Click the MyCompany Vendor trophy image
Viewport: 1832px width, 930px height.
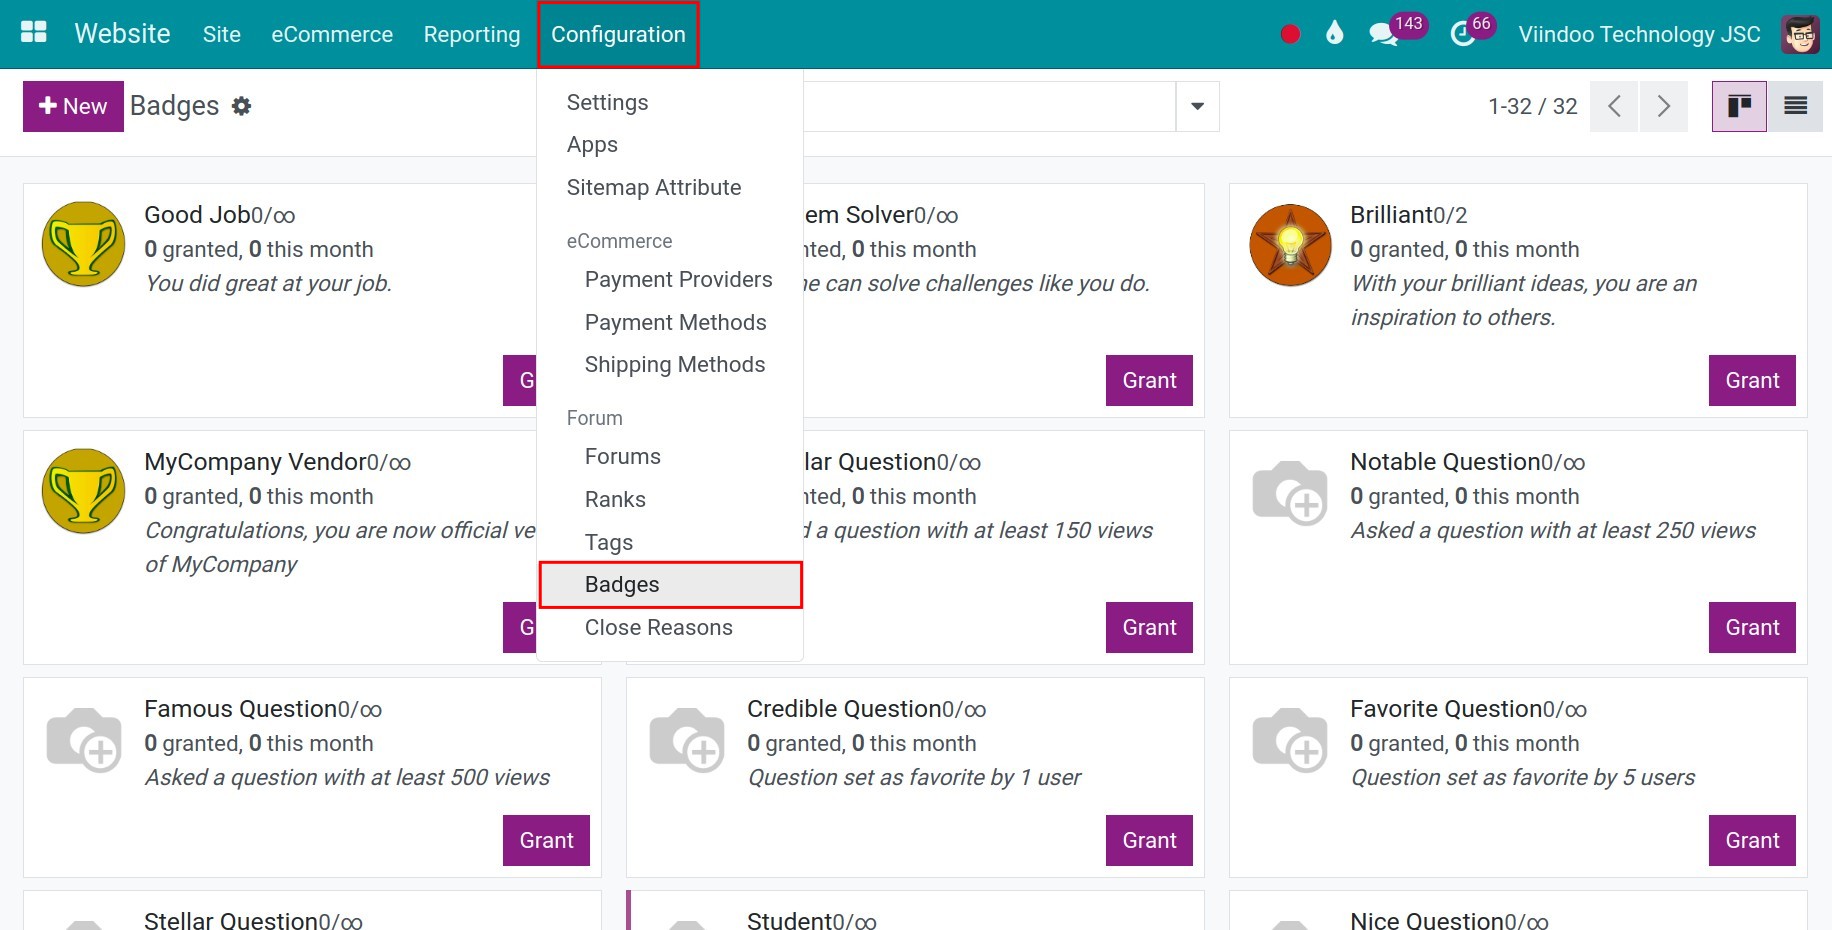(83, 491)
